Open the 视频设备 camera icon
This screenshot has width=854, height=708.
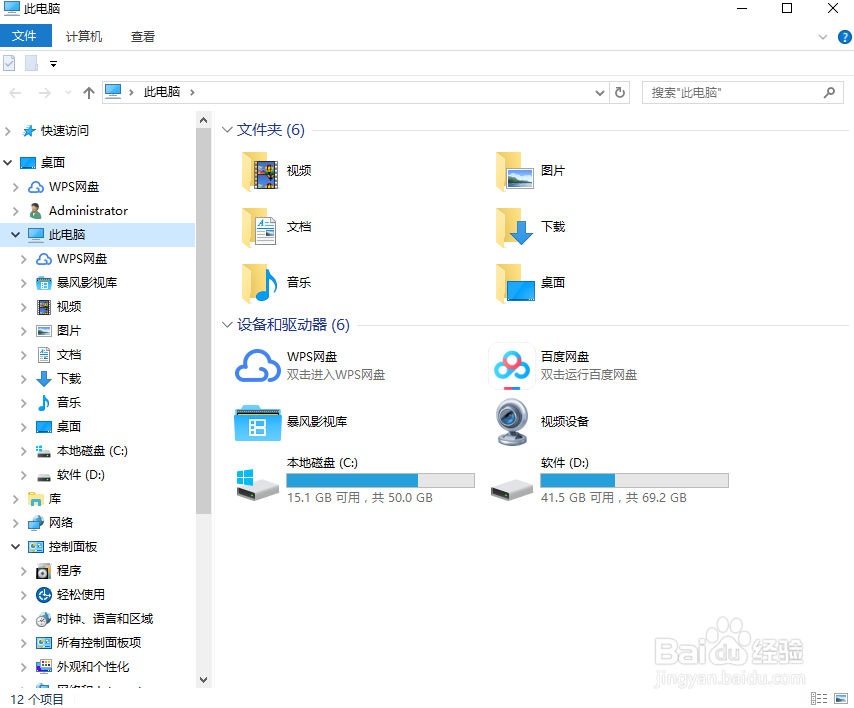click(x=511, y=422)
